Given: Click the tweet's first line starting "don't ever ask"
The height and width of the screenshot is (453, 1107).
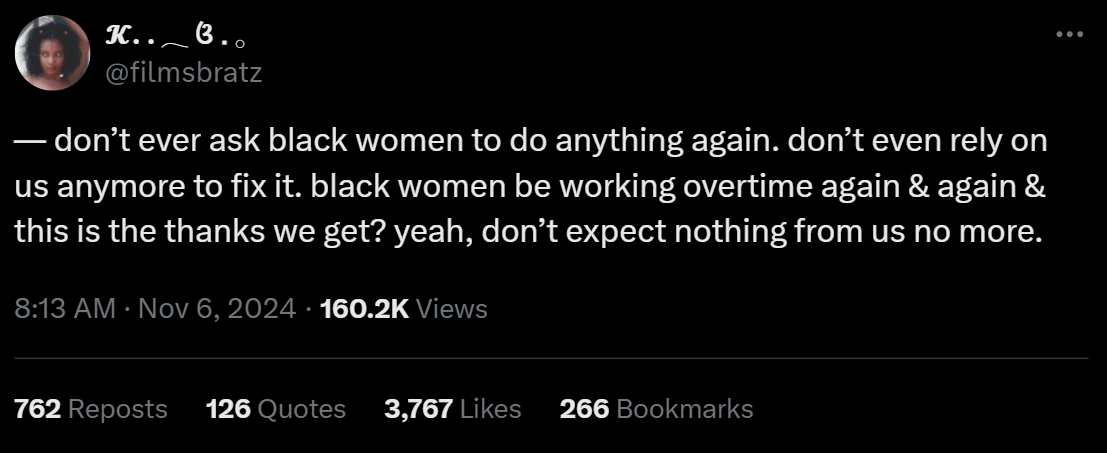Looking at the screenshot, I should [530, 141].
